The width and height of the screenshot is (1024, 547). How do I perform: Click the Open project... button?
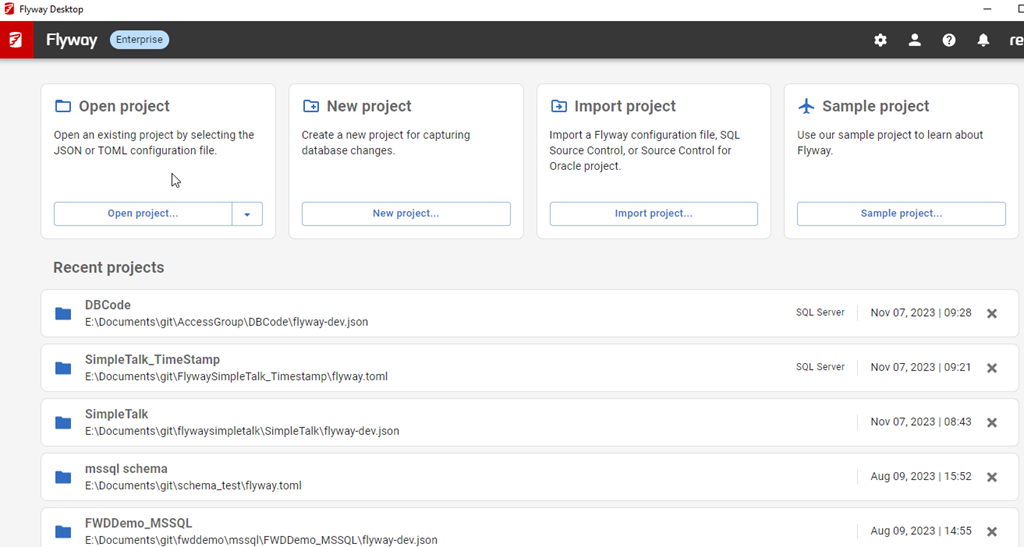point(143,214)
